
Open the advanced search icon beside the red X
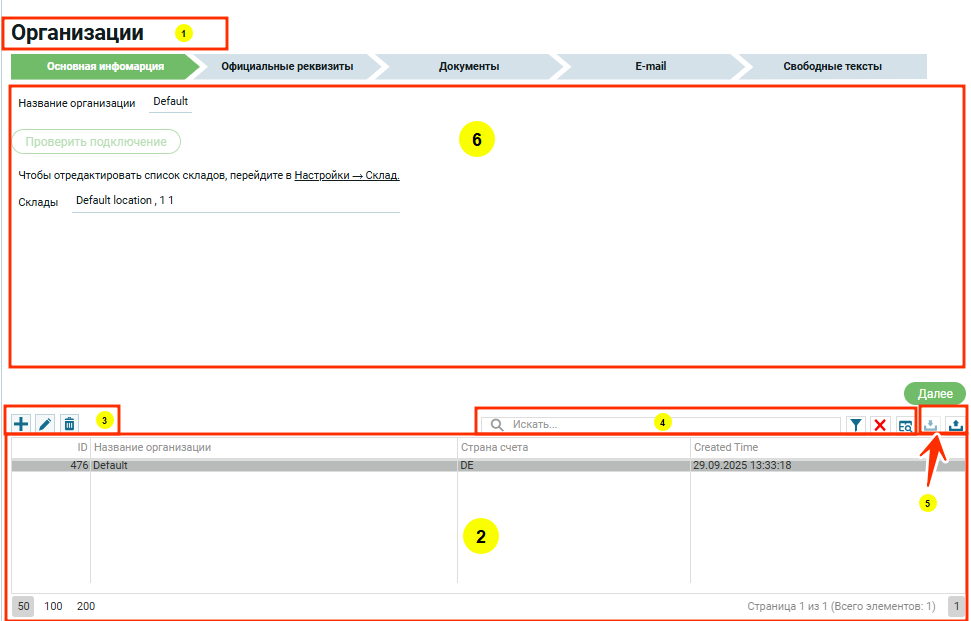905,425
